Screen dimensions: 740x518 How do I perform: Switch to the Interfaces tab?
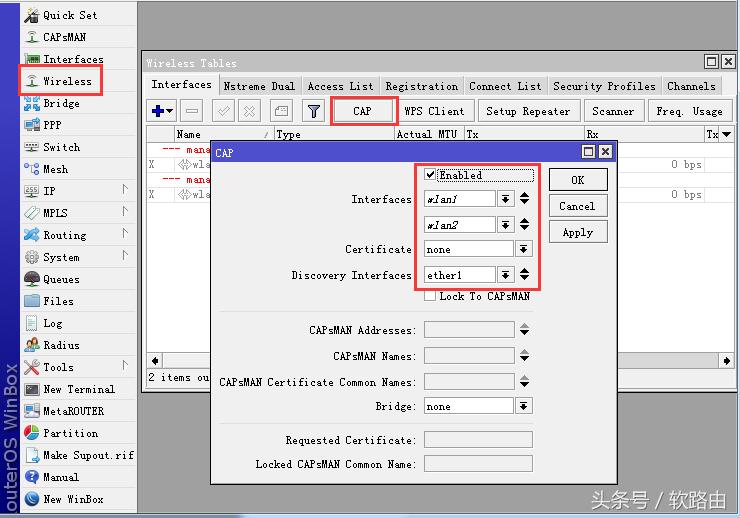pyautogui.click(x=182, y=84)
